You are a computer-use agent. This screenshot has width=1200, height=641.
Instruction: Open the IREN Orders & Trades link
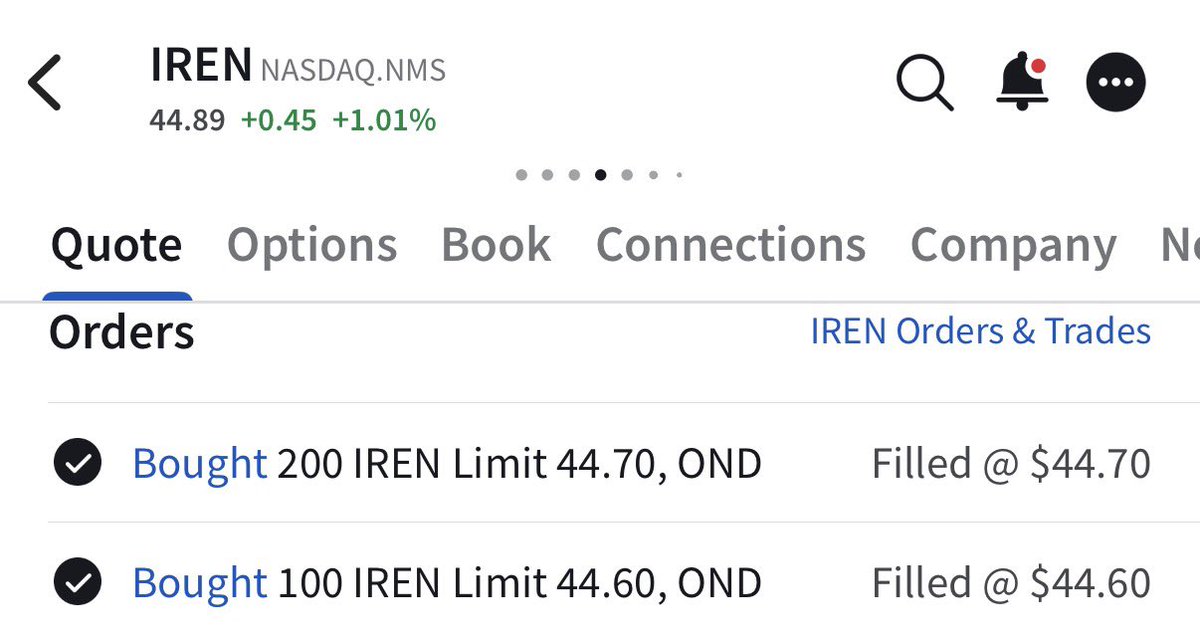980,331
